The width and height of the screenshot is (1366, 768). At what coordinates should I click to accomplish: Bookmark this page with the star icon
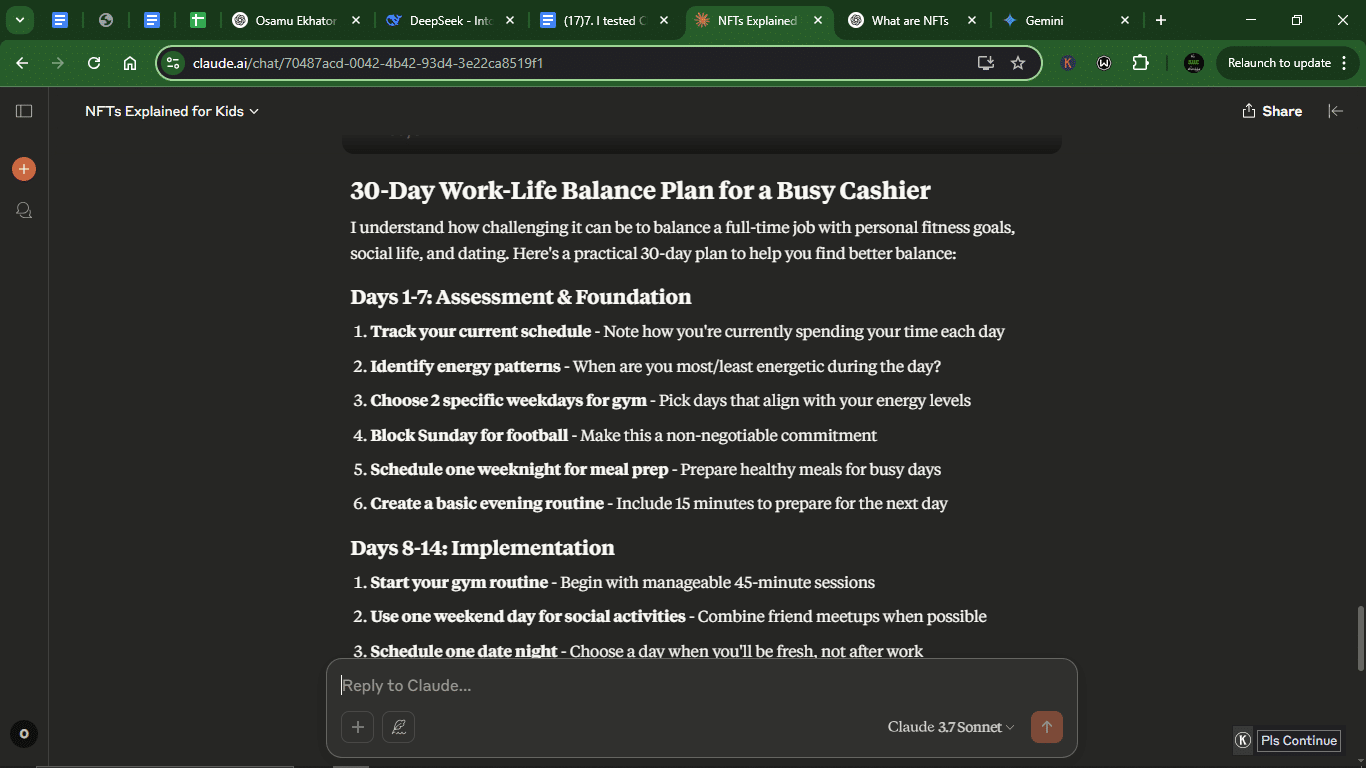pyautogui.click(x=1018, y=63)
